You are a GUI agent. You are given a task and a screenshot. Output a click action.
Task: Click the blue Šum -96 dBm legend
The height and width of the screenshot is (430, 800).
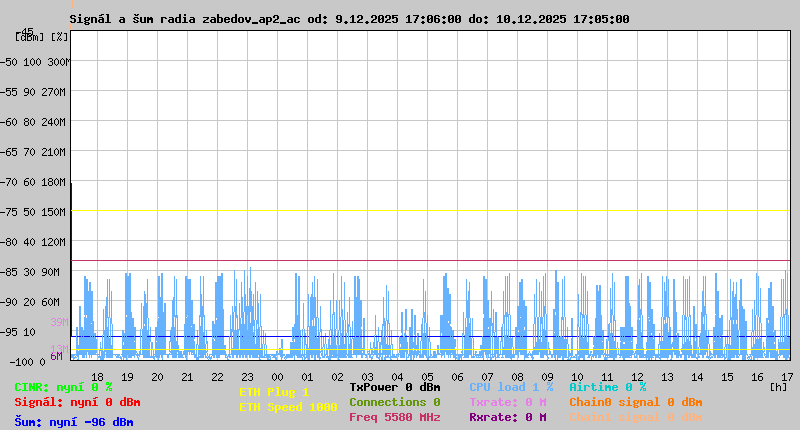pos(74,422)
